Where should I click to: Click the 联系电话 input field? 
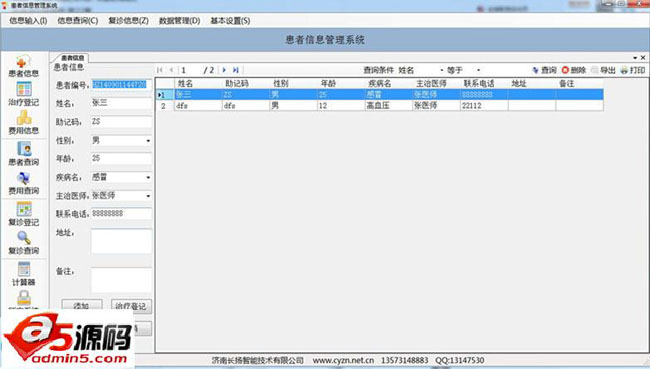pos(121,214)
